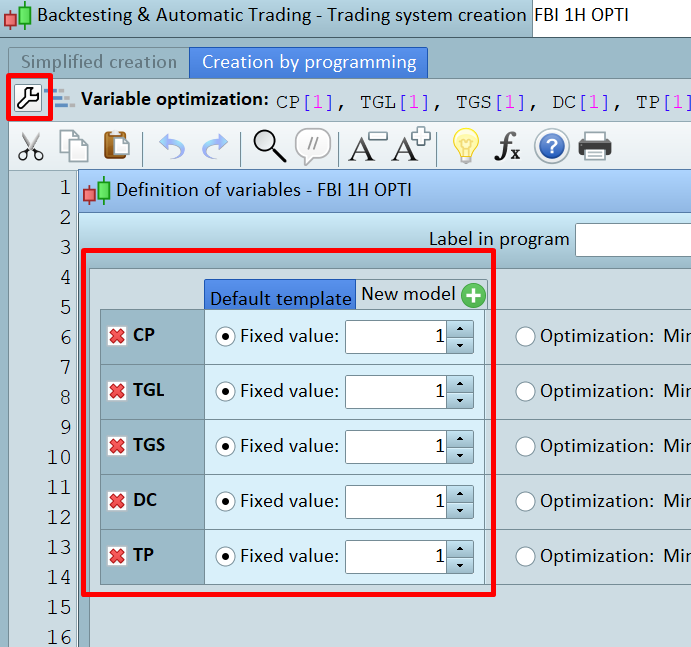The image size is (691, 647).
Task: Select Fixed value for TGS
Action: 225,446
